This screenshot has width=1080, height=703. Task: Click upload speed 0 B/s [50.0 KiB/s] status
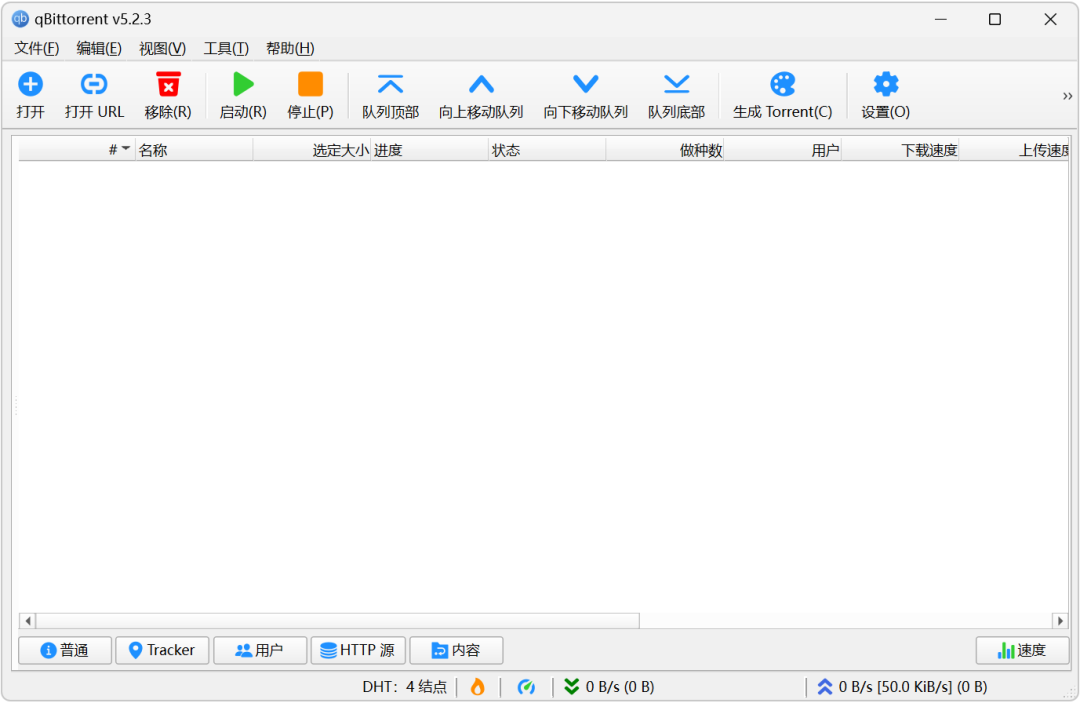(x=902, y=686)
